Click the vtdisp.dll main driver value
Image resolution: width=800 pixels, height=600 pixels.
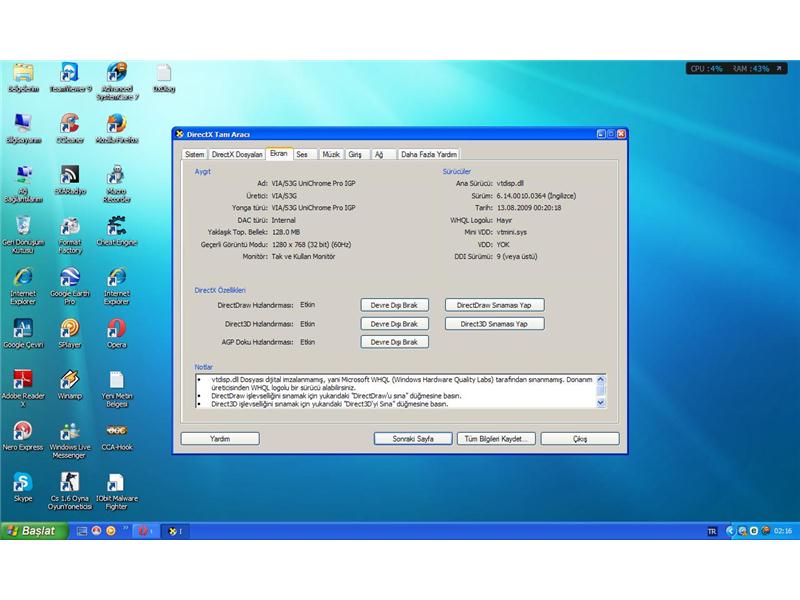point(510,183)
